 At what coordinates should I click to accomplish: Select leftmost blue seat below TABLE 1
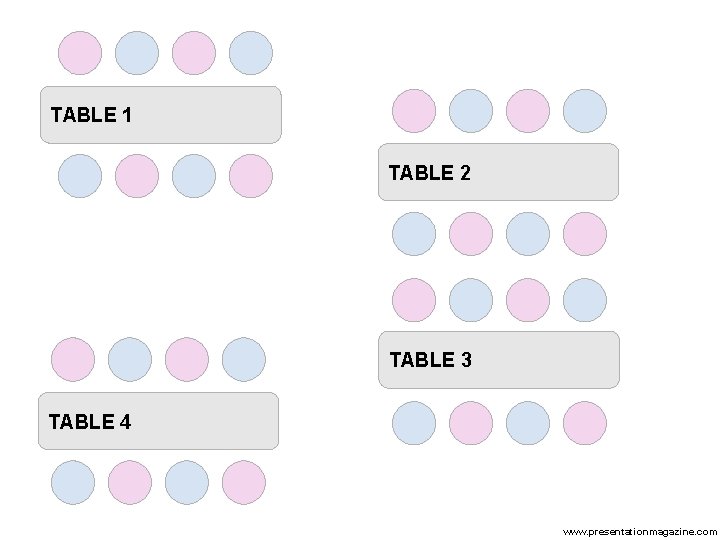coord(80,175)
